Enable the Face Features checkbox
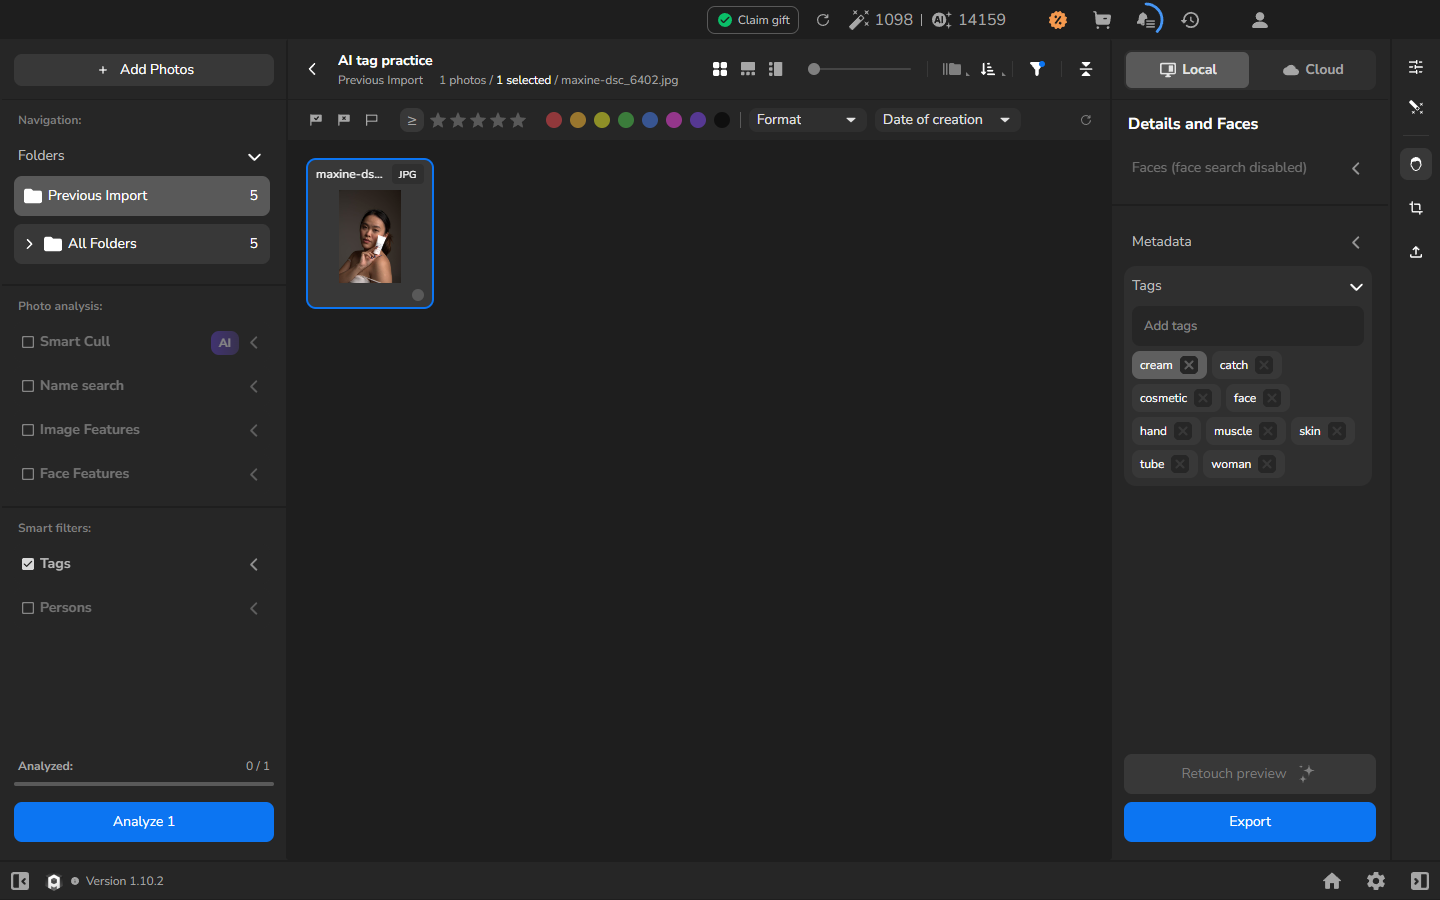The width and height of the screenshot is (1440, 900). [x=28, y=474]
